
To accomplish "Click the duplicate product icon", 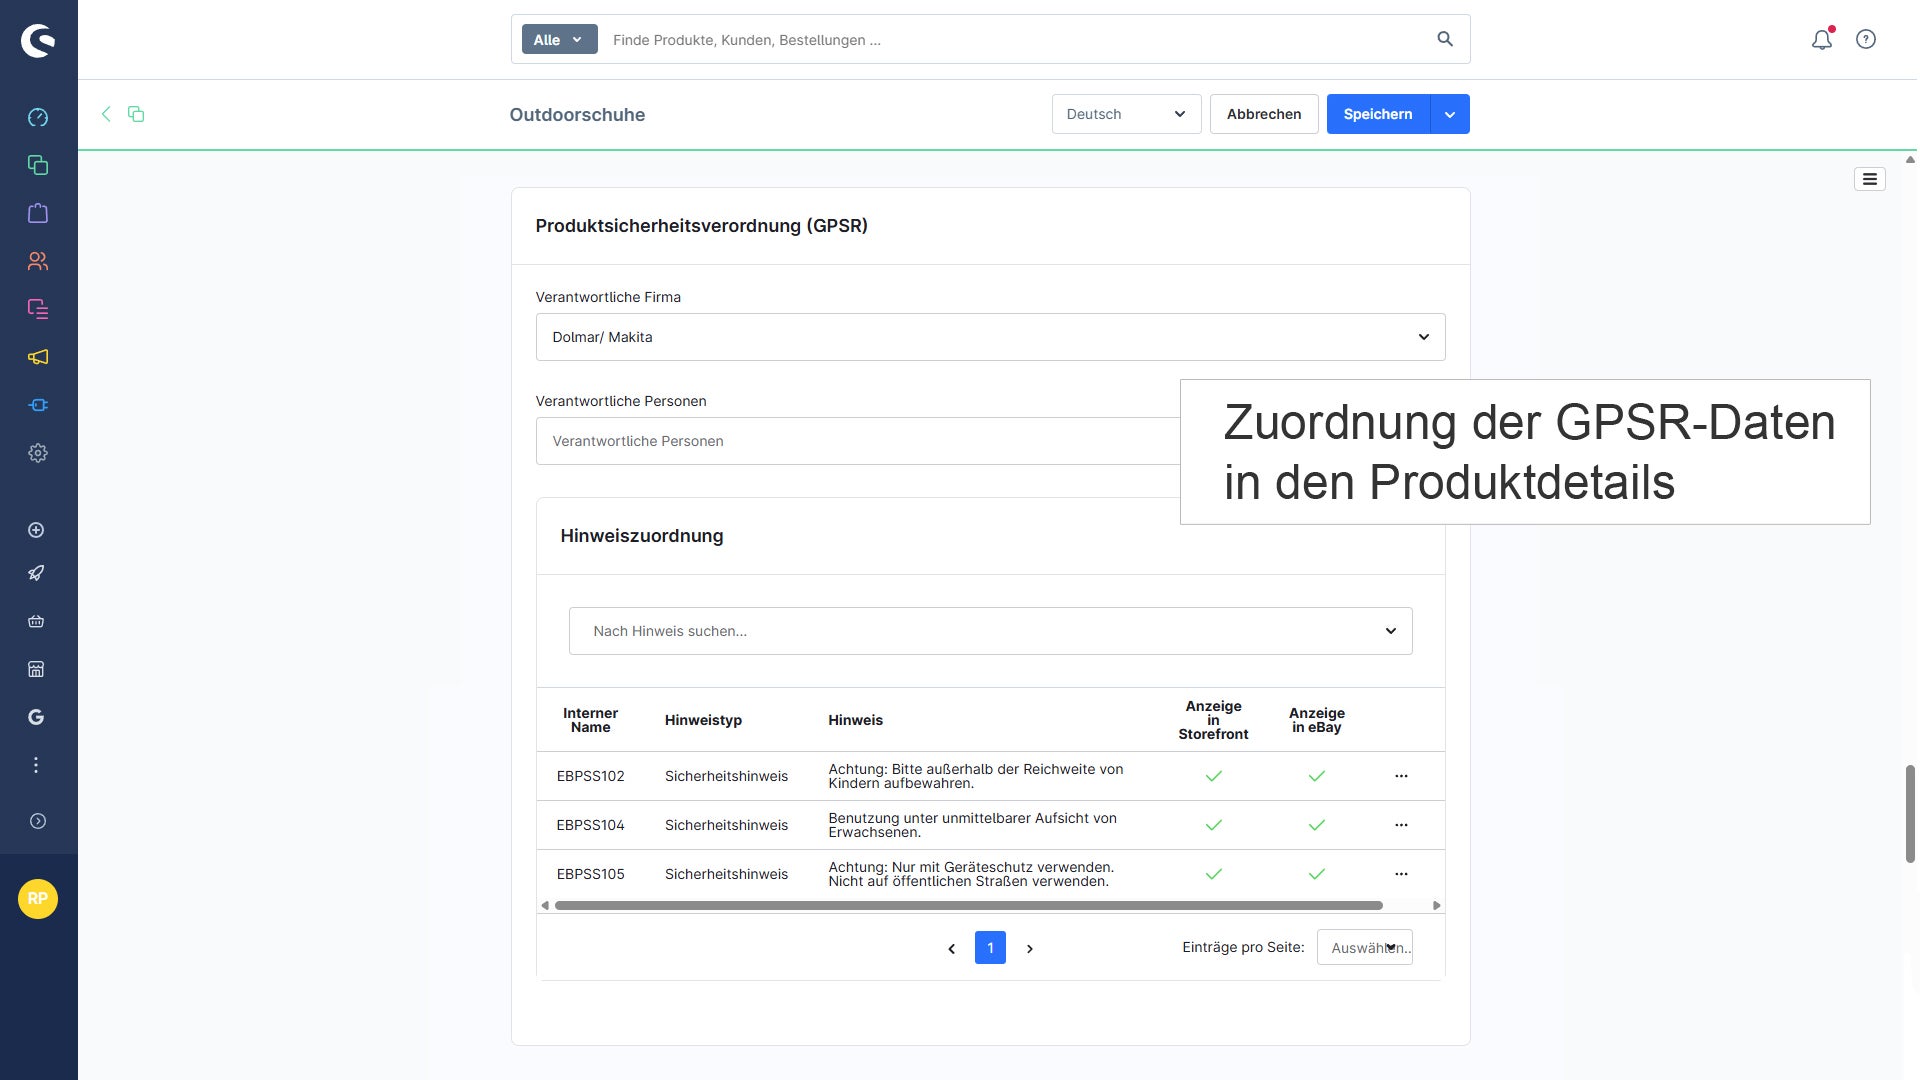I will (x=136, y=114).
